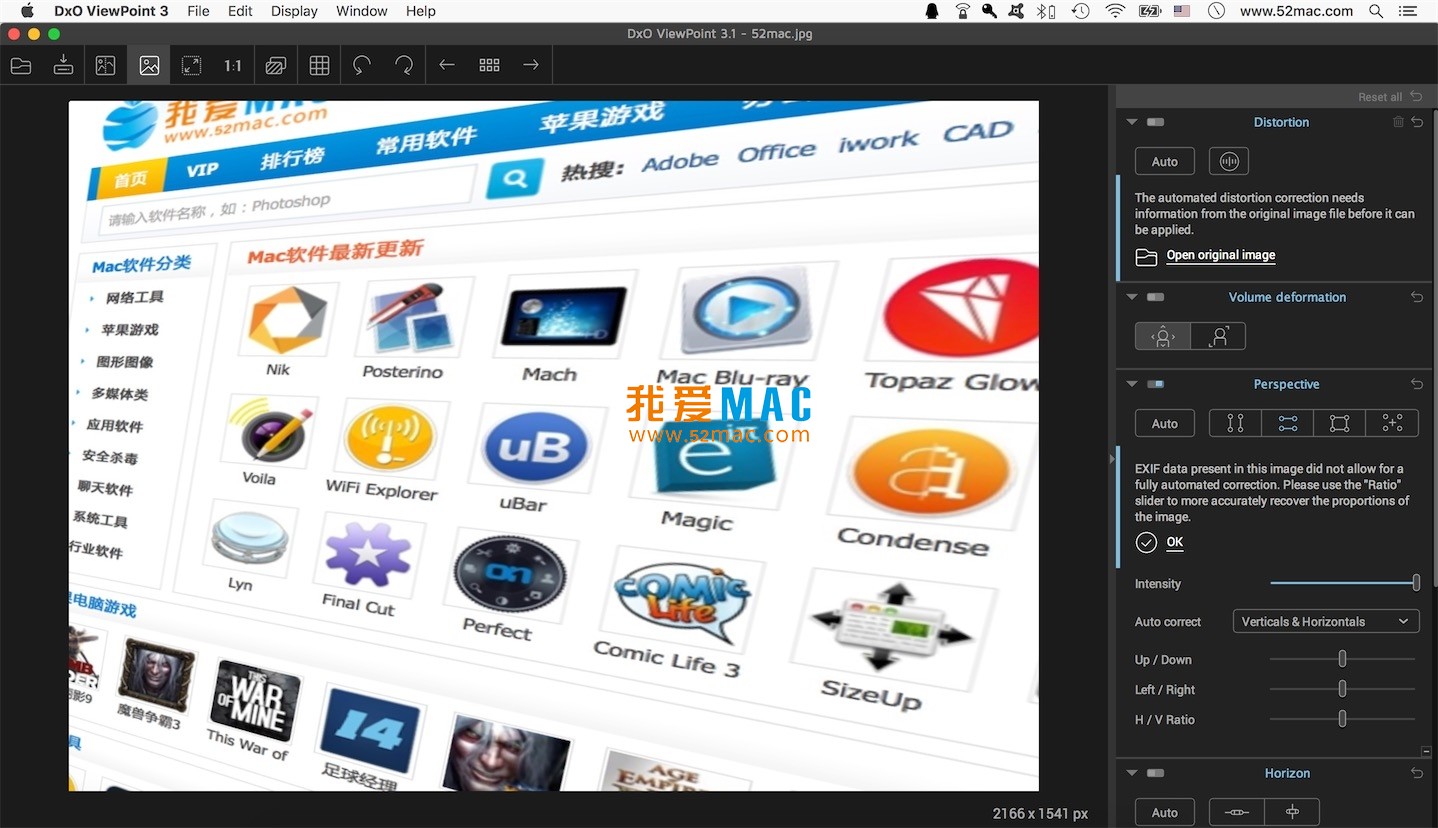
Task: Click the Left / Right slider handle
Action: (1342, 689)
